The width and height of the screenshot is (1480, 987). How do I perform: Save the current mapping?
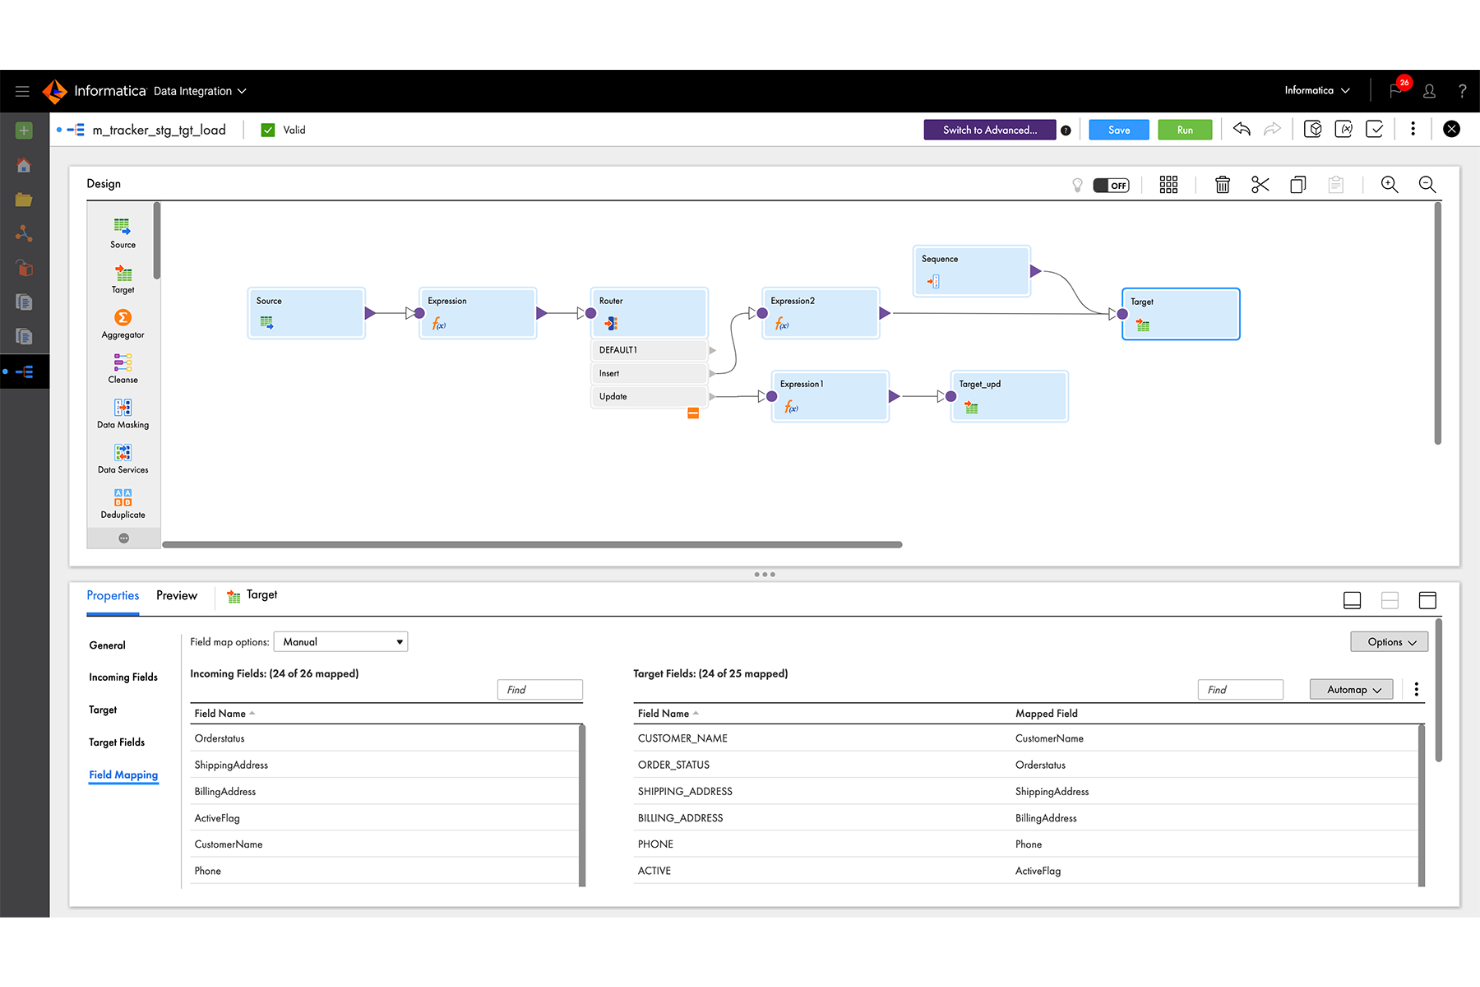(1118, 129)
